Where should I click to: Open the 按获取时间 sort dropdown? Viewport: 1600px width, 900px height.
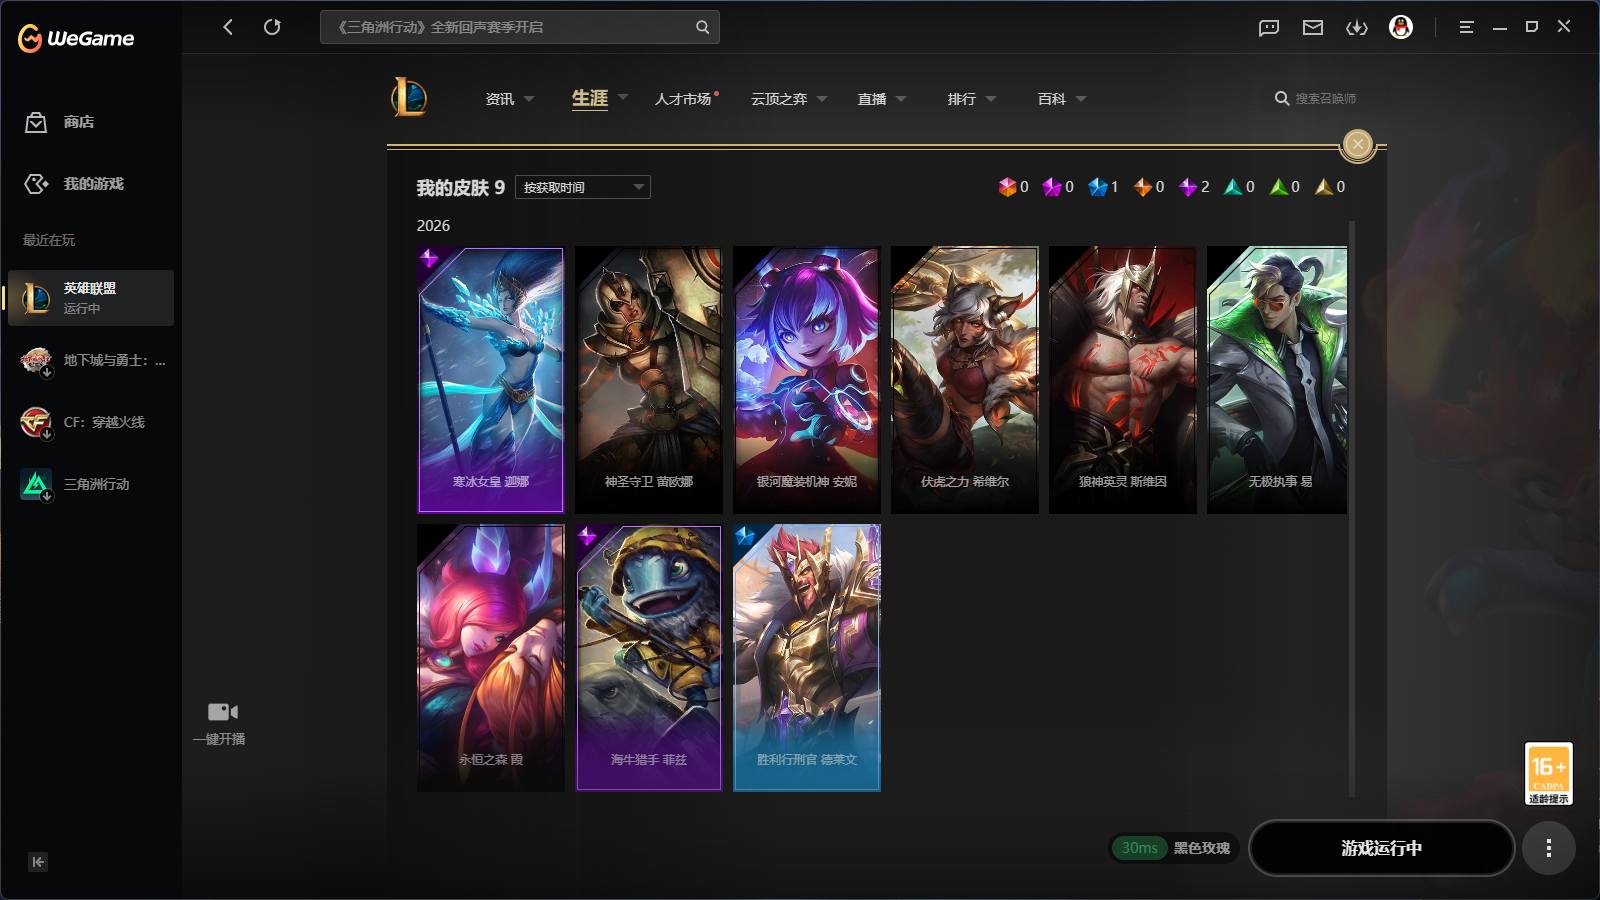[583, 187]
